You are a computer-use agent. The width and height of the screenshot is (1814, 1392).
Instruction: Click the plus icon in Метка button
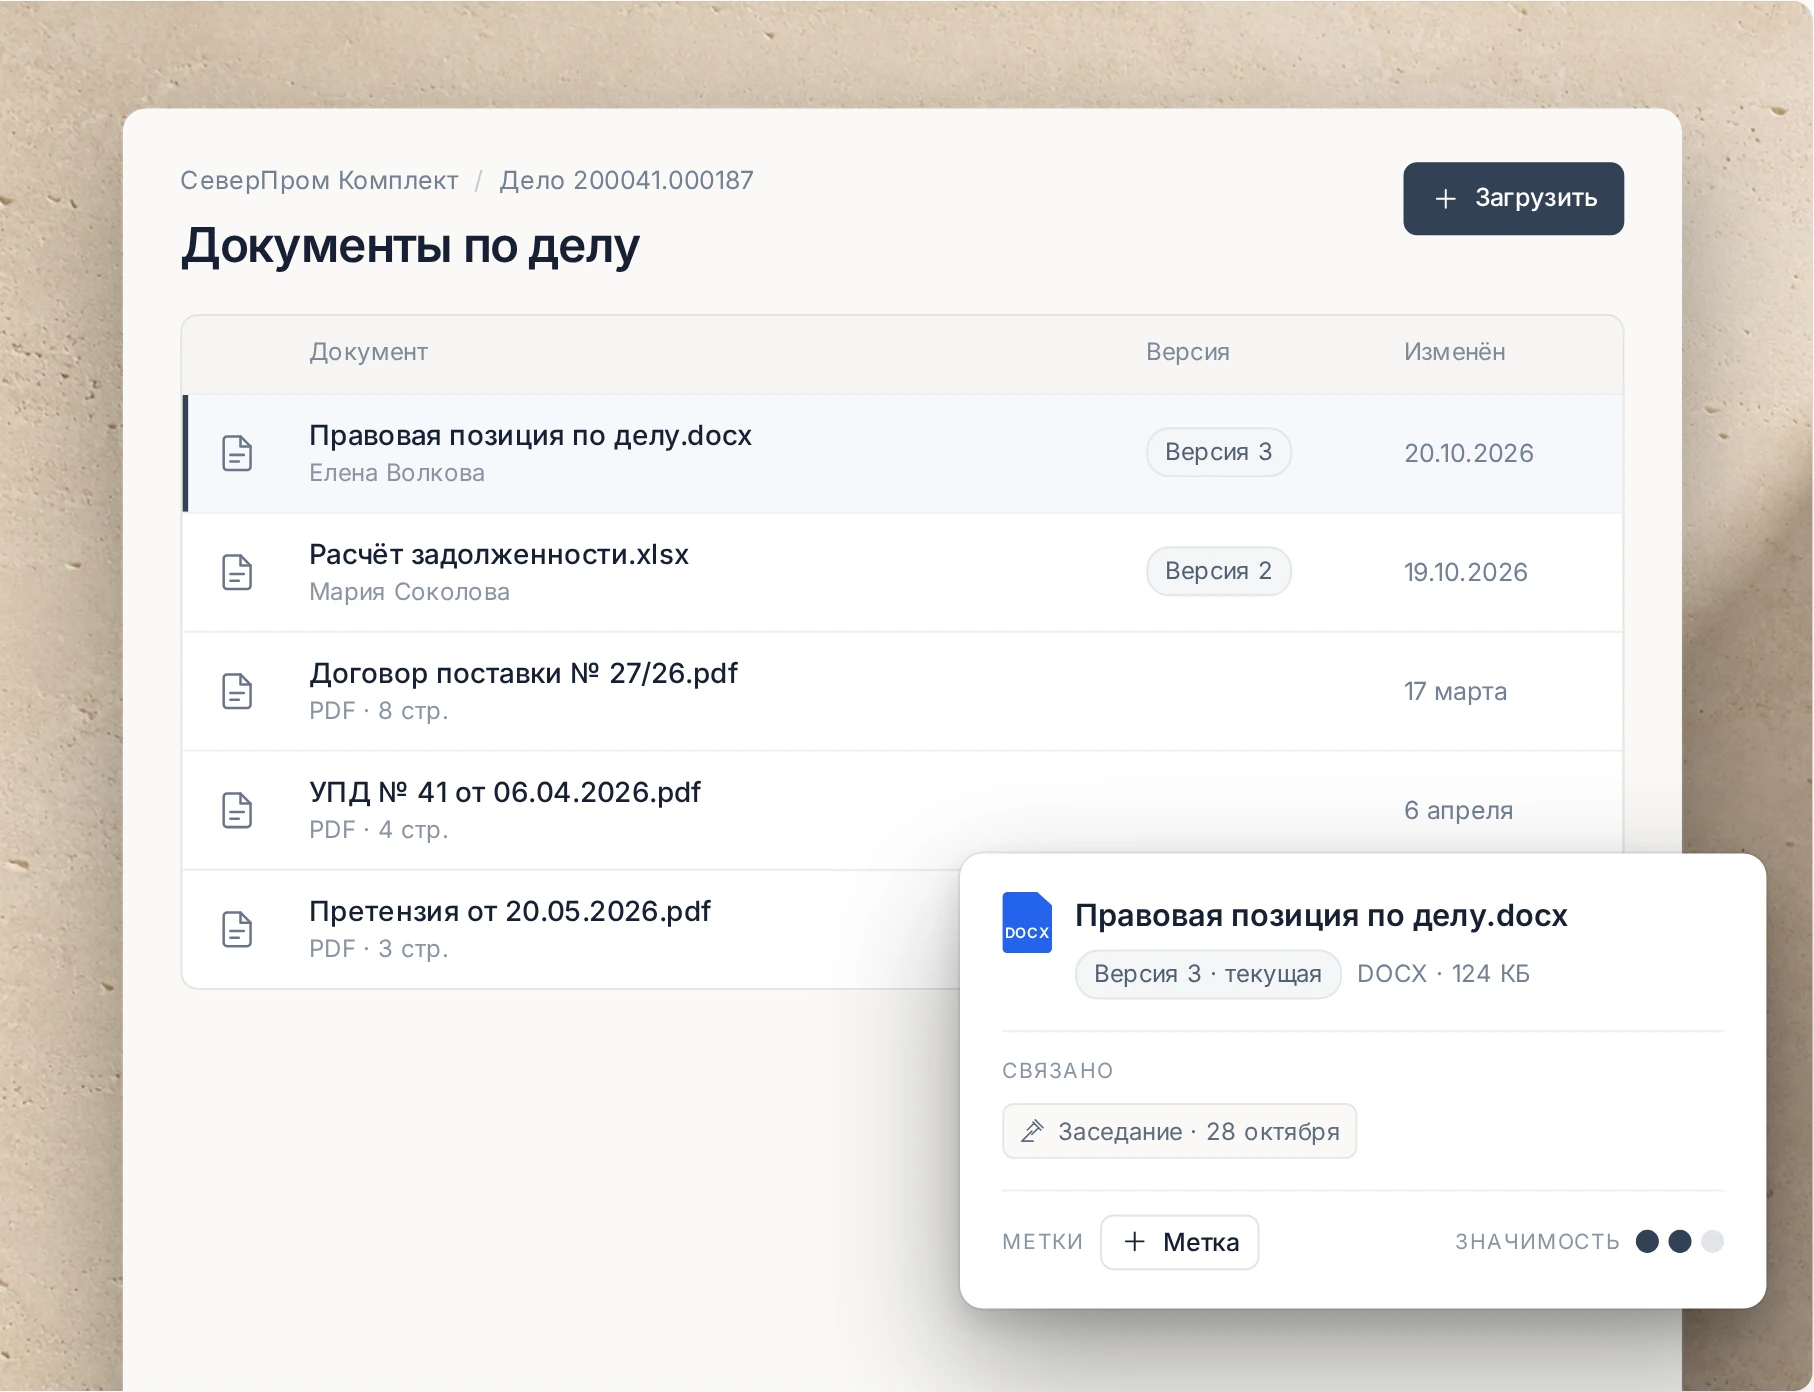[x=1134, y=1242]
